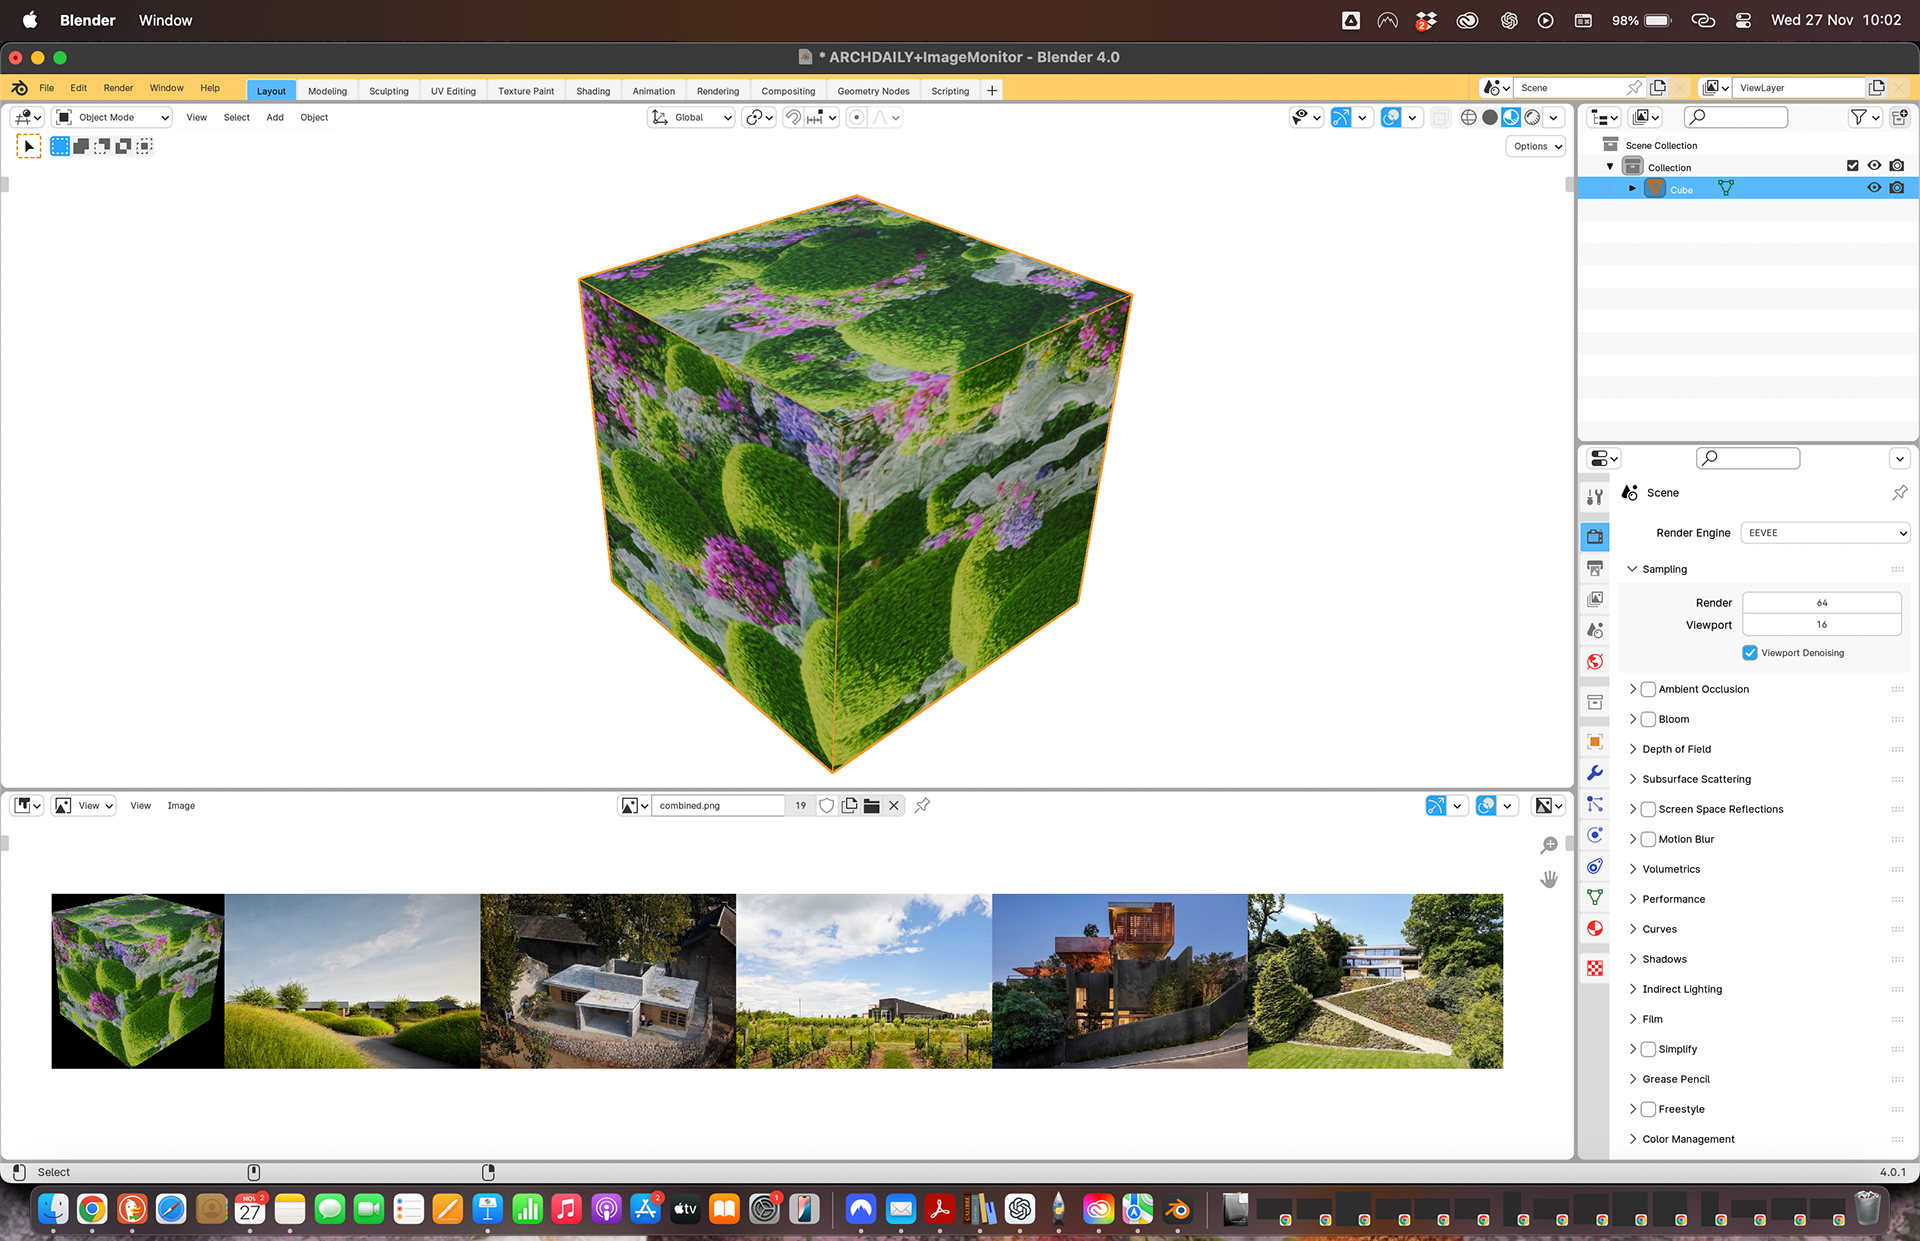Click the Render samples field showing 64
Viewport: 1920px width, 1241px height.
pos(1821,603)
